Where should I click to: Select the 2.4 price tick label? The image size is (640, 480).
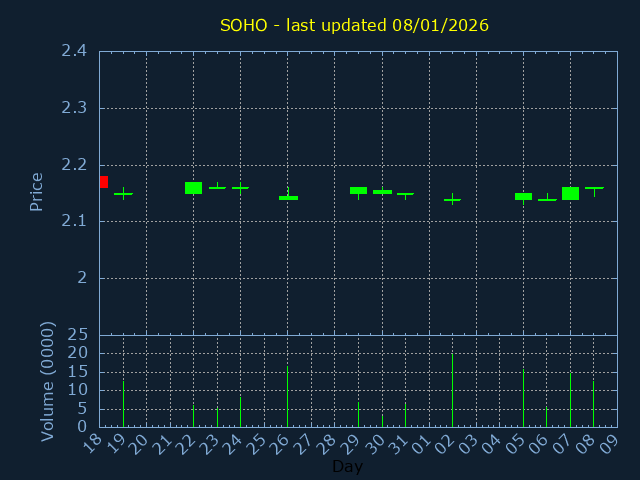point(72,51)
